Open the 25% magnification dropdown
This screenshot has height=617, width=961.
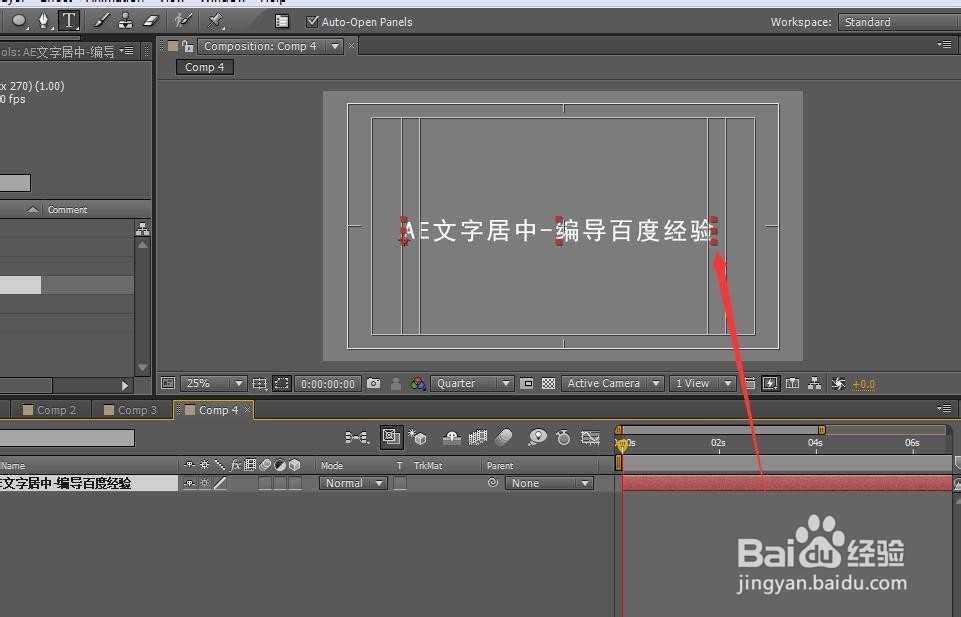[x=213, y=384]
